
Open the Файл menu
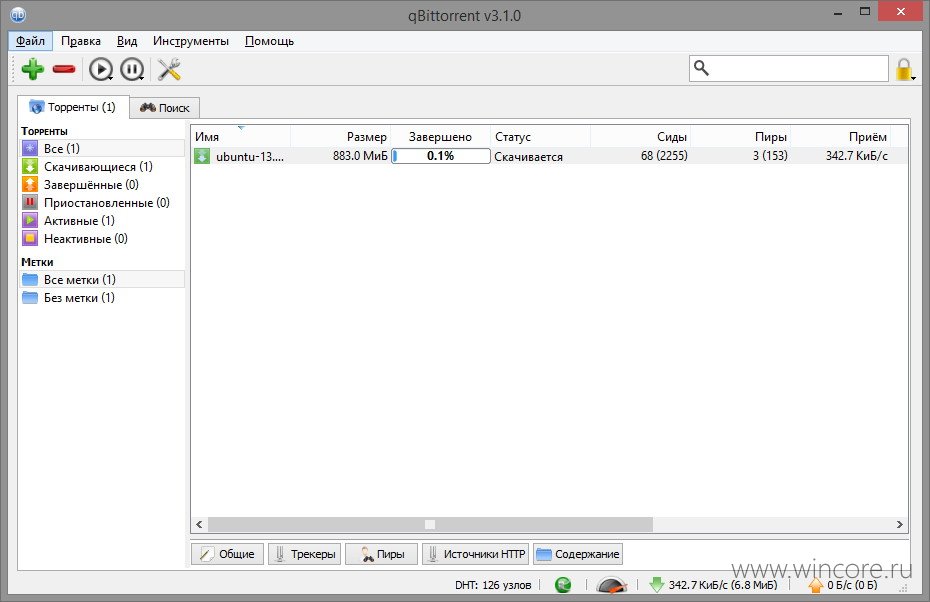30,41
